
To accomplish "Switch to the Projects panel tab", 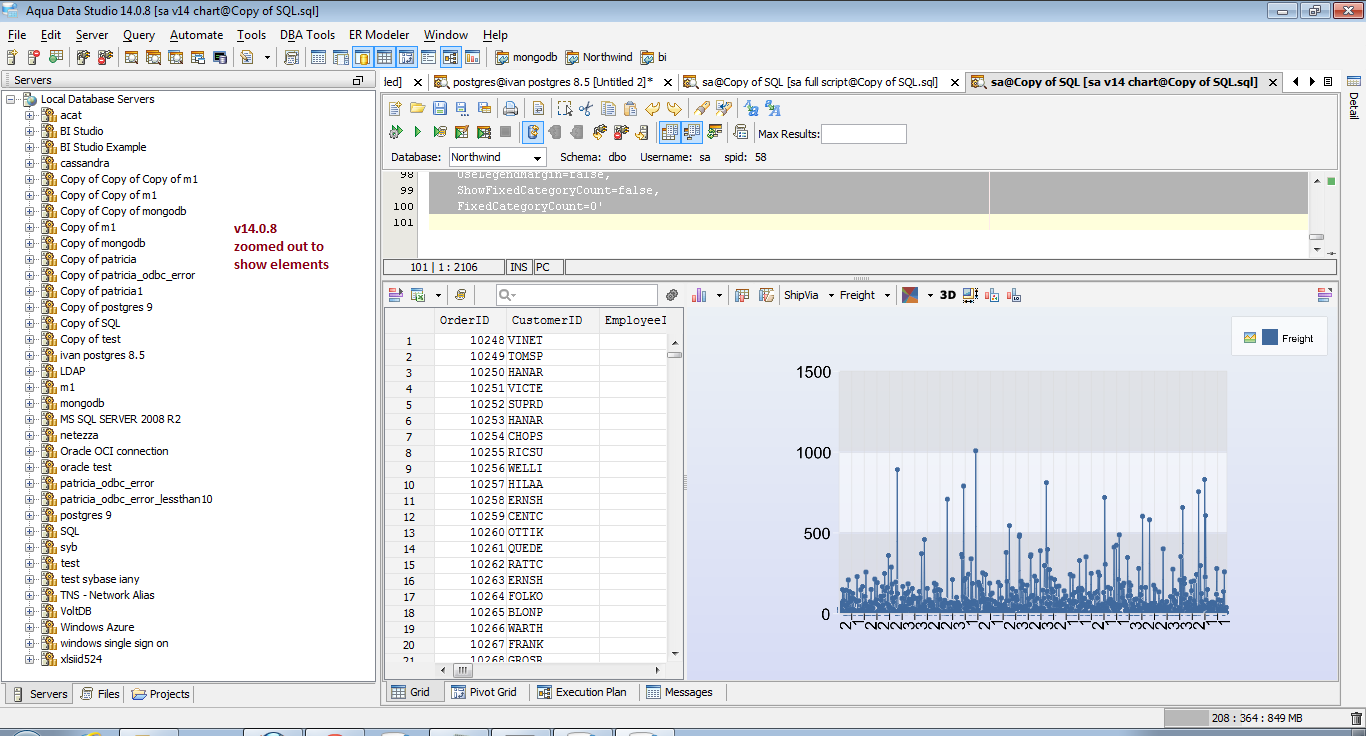I will coord(160,694).
